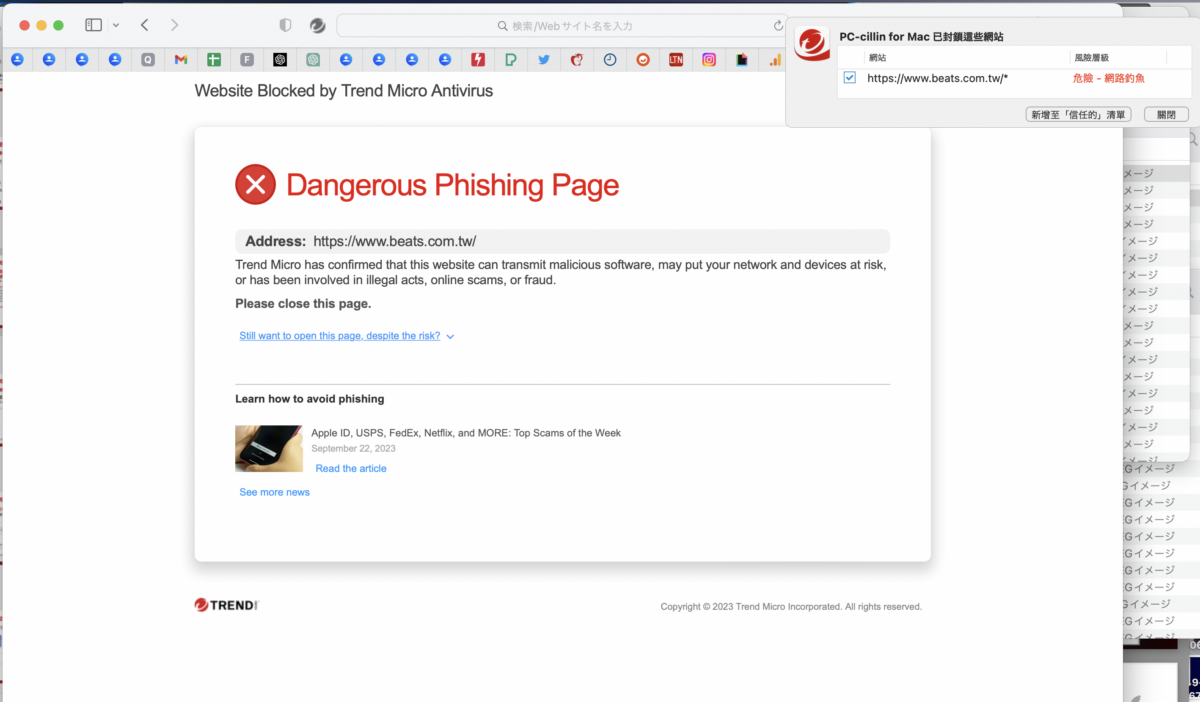Focus the Safari search/address field
Screen dimensions: 1200x702
[563, 26]
